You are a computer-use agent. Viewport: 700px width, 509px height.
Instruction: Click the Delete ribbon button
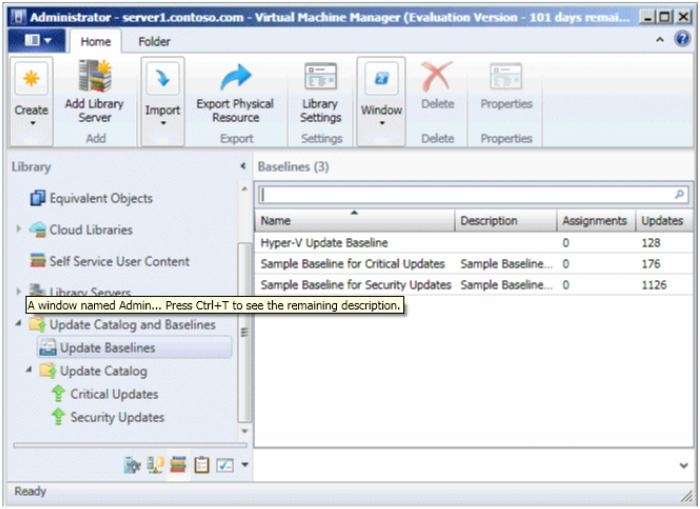pos(438,86)
